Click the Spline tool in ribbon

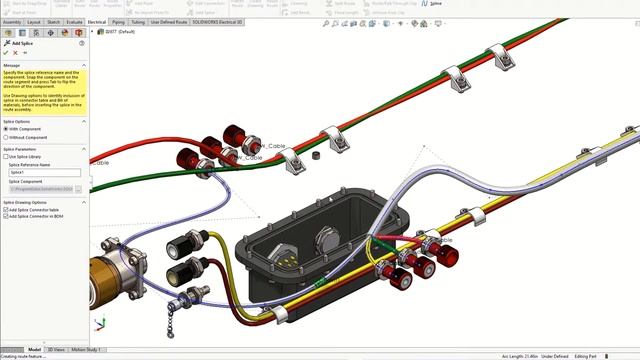click(431, 4)
